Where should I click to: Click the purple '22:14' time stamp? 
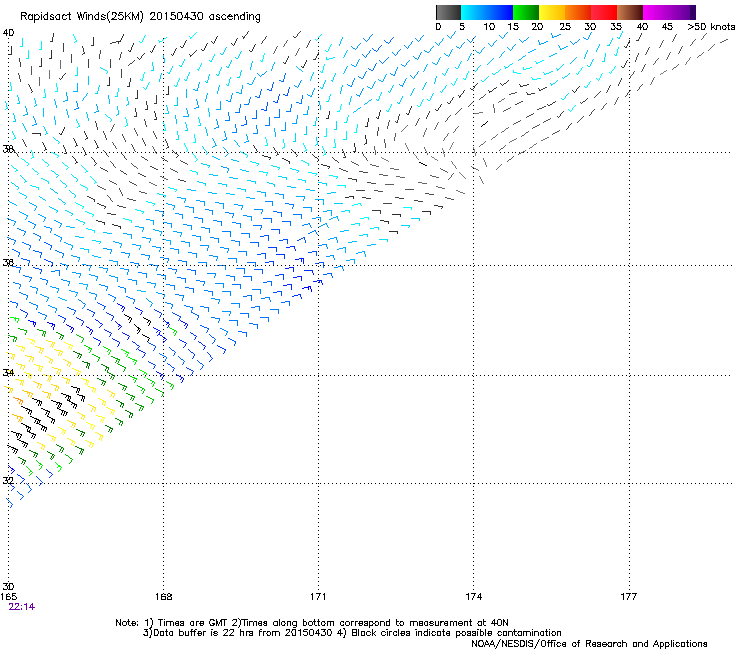(x=22, y=607)
